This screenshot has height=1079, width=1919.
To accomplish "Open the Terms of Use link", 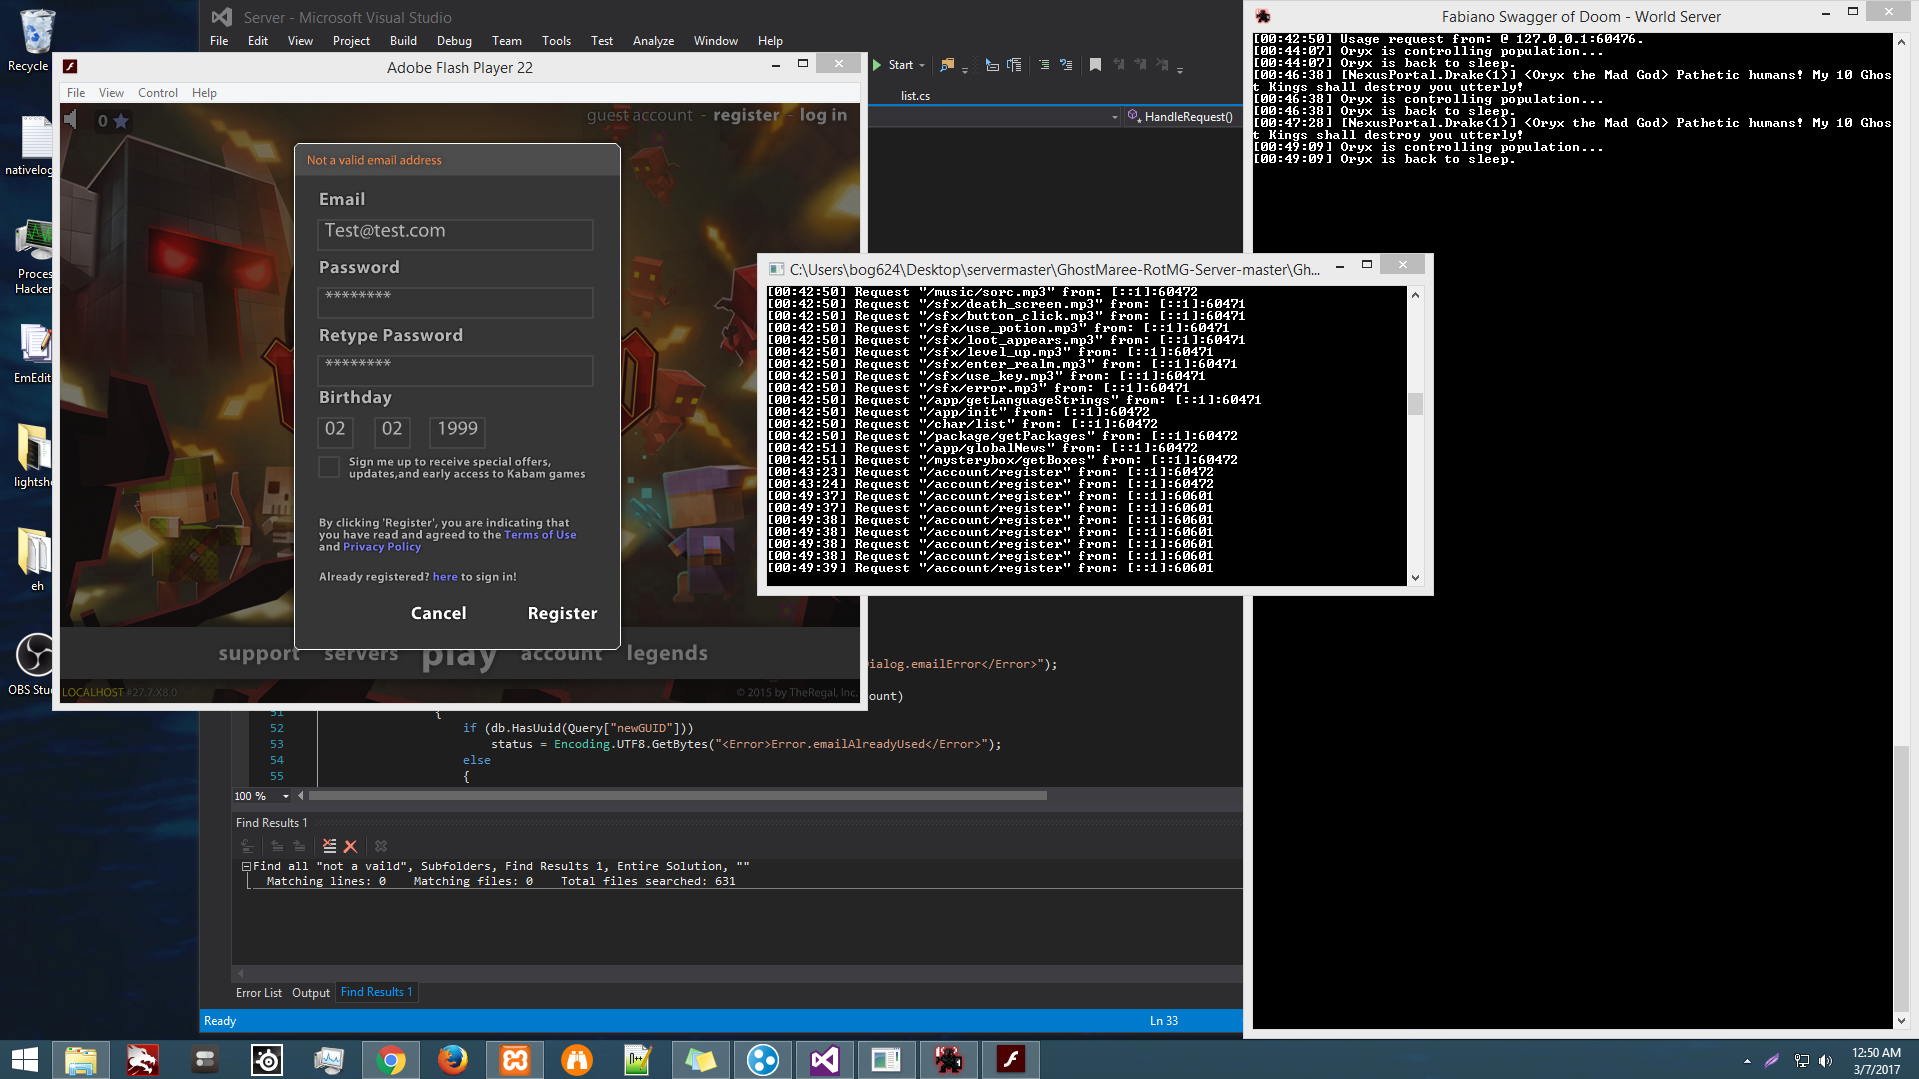I will (540, 535).
